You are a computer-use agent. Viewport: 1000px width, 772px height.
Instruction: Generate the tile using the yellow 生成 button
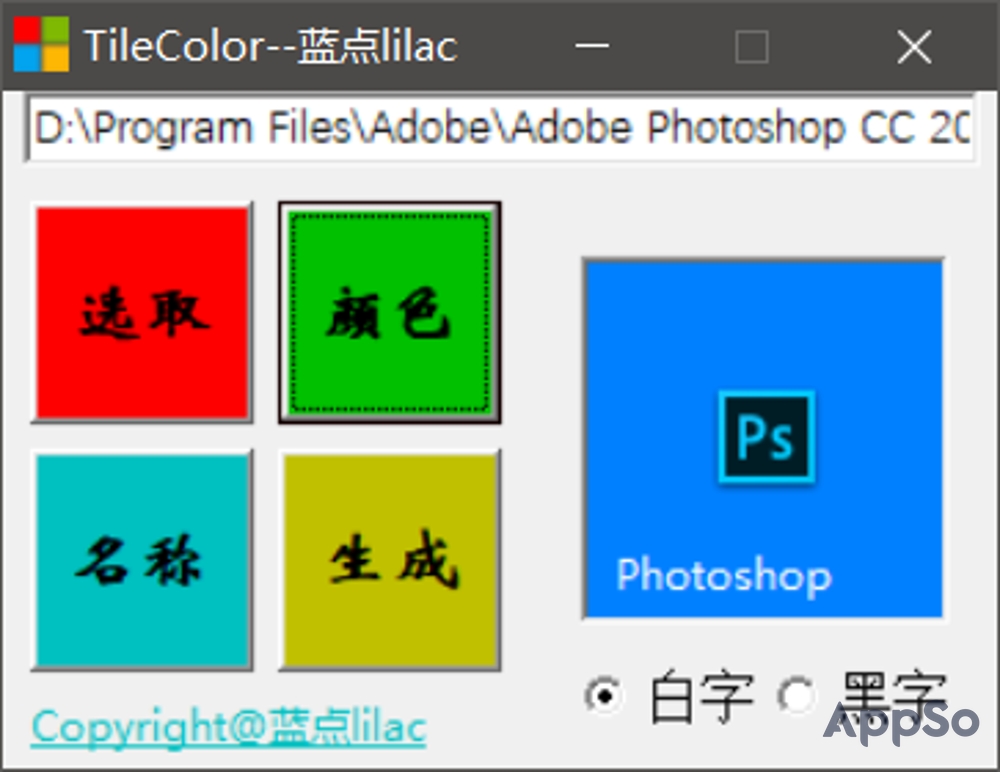click(389, 560)
